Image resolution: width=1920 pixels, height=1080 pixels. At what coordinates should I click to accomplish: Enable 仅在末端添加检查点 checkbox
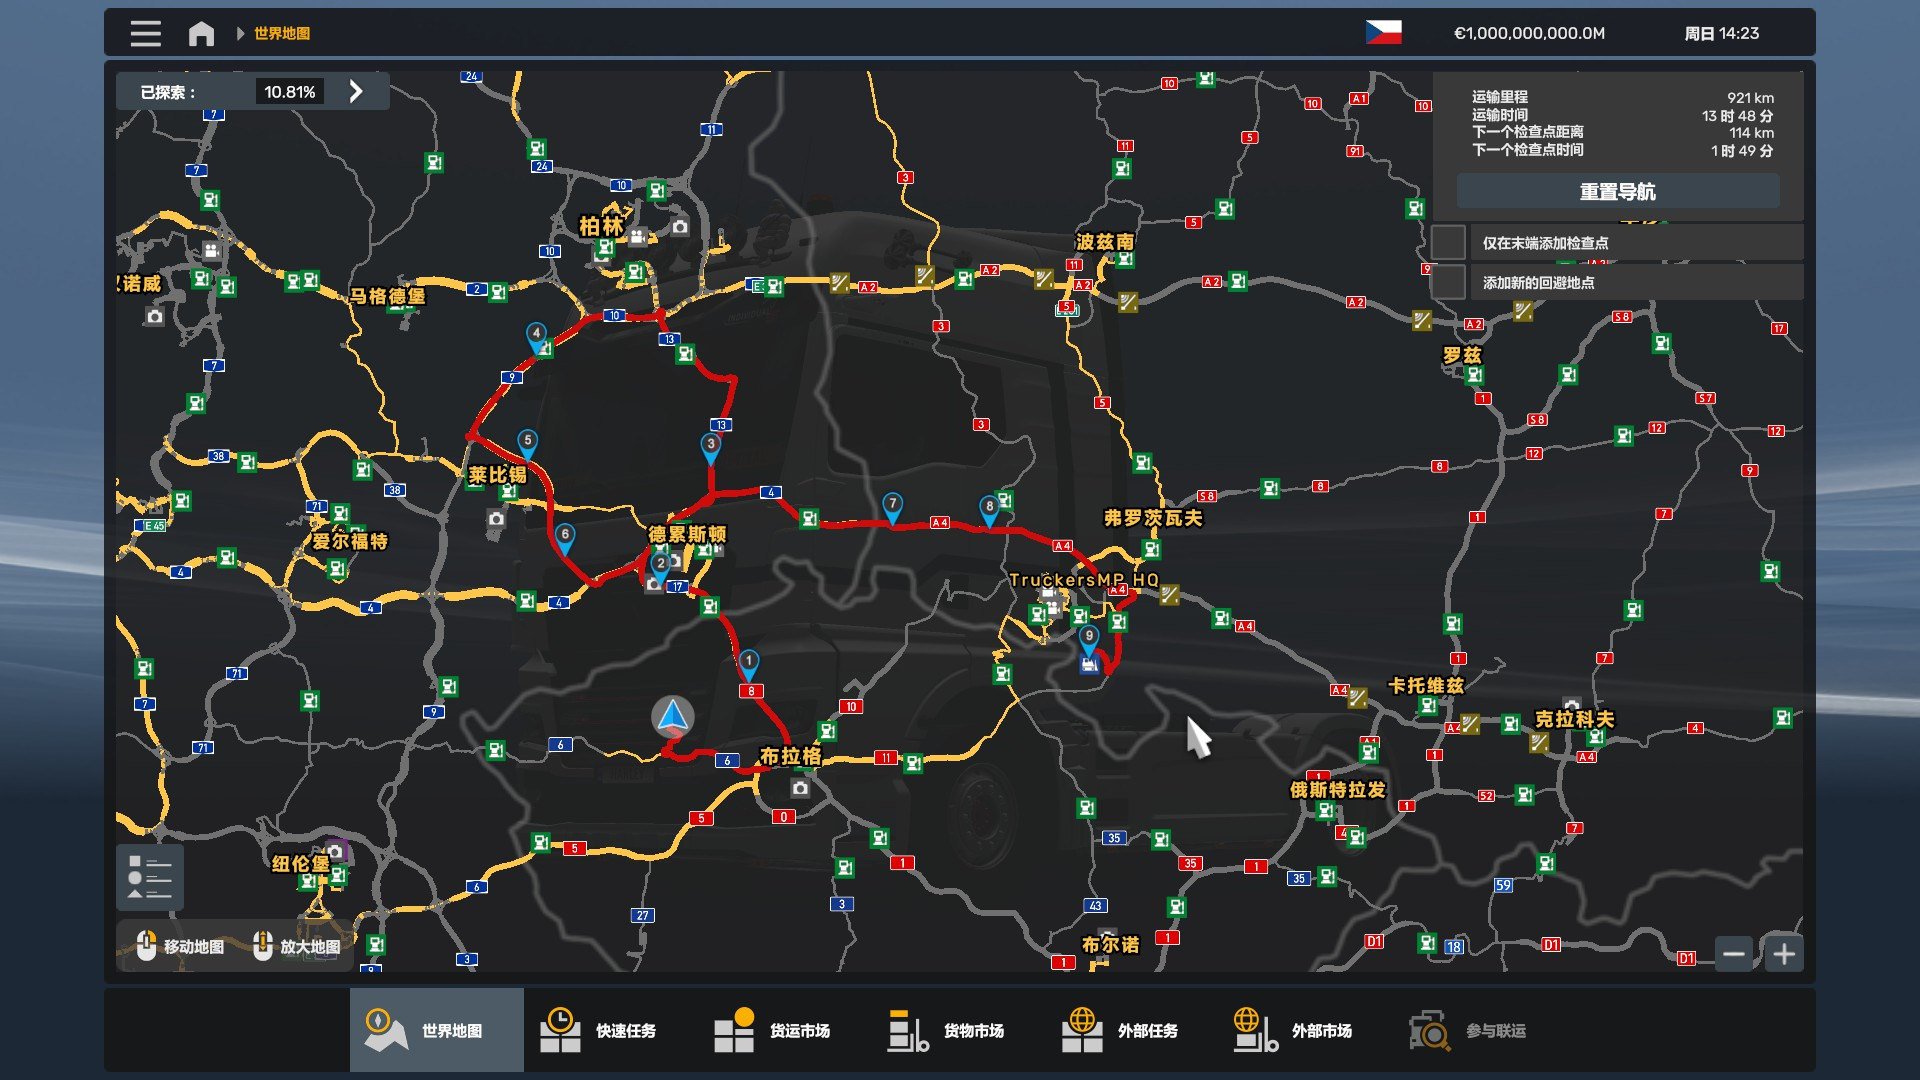[1448, 243]
